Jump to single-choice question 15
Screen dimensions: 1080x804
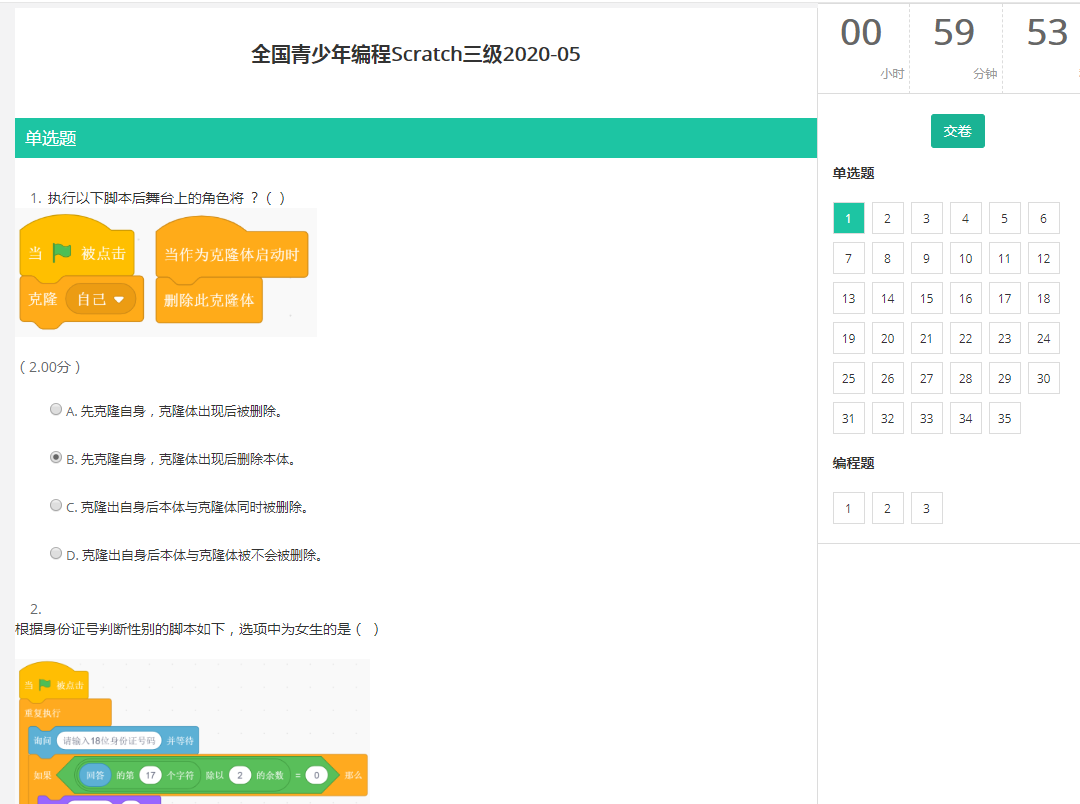pyautogui.click(x=926, y=298)
